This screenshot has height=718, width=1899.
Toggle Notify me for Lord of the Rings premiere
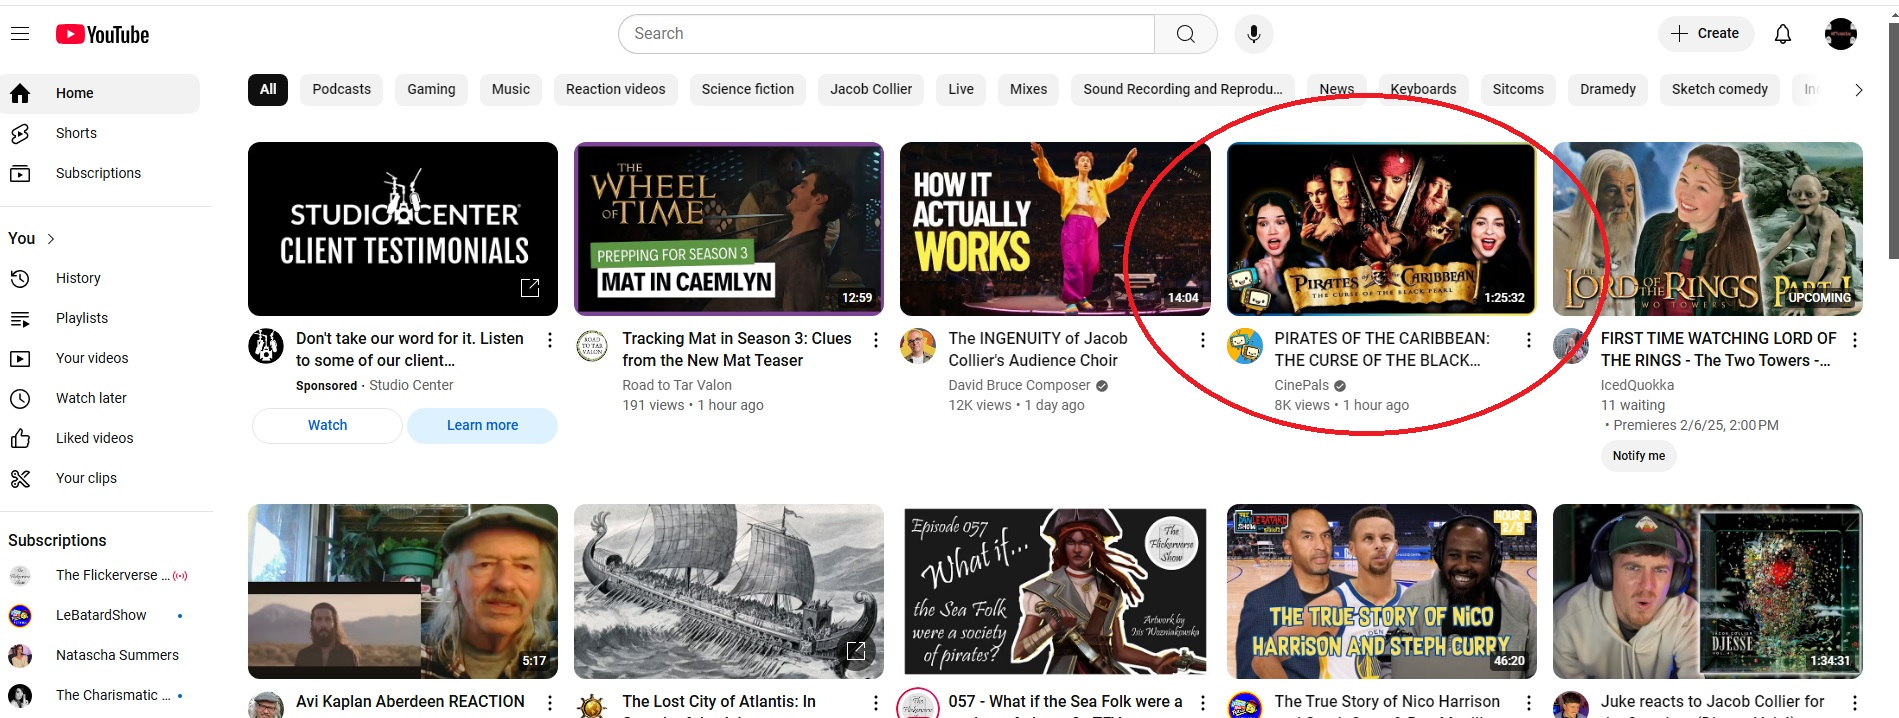(x=1638, y=456)
